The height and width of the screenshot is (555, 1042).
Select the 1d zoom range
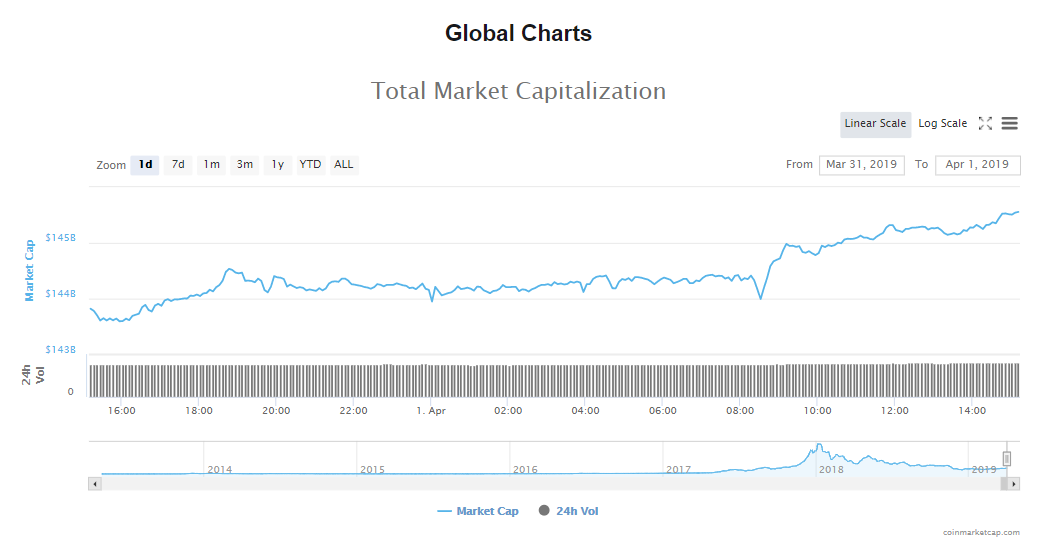(x=145, y=165)
